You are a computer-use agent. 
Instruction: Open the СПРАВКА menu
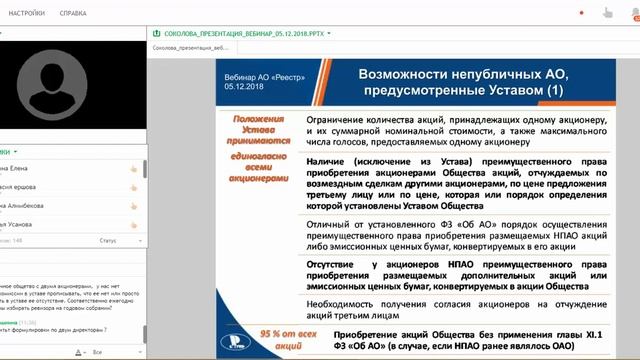[73, 13]
